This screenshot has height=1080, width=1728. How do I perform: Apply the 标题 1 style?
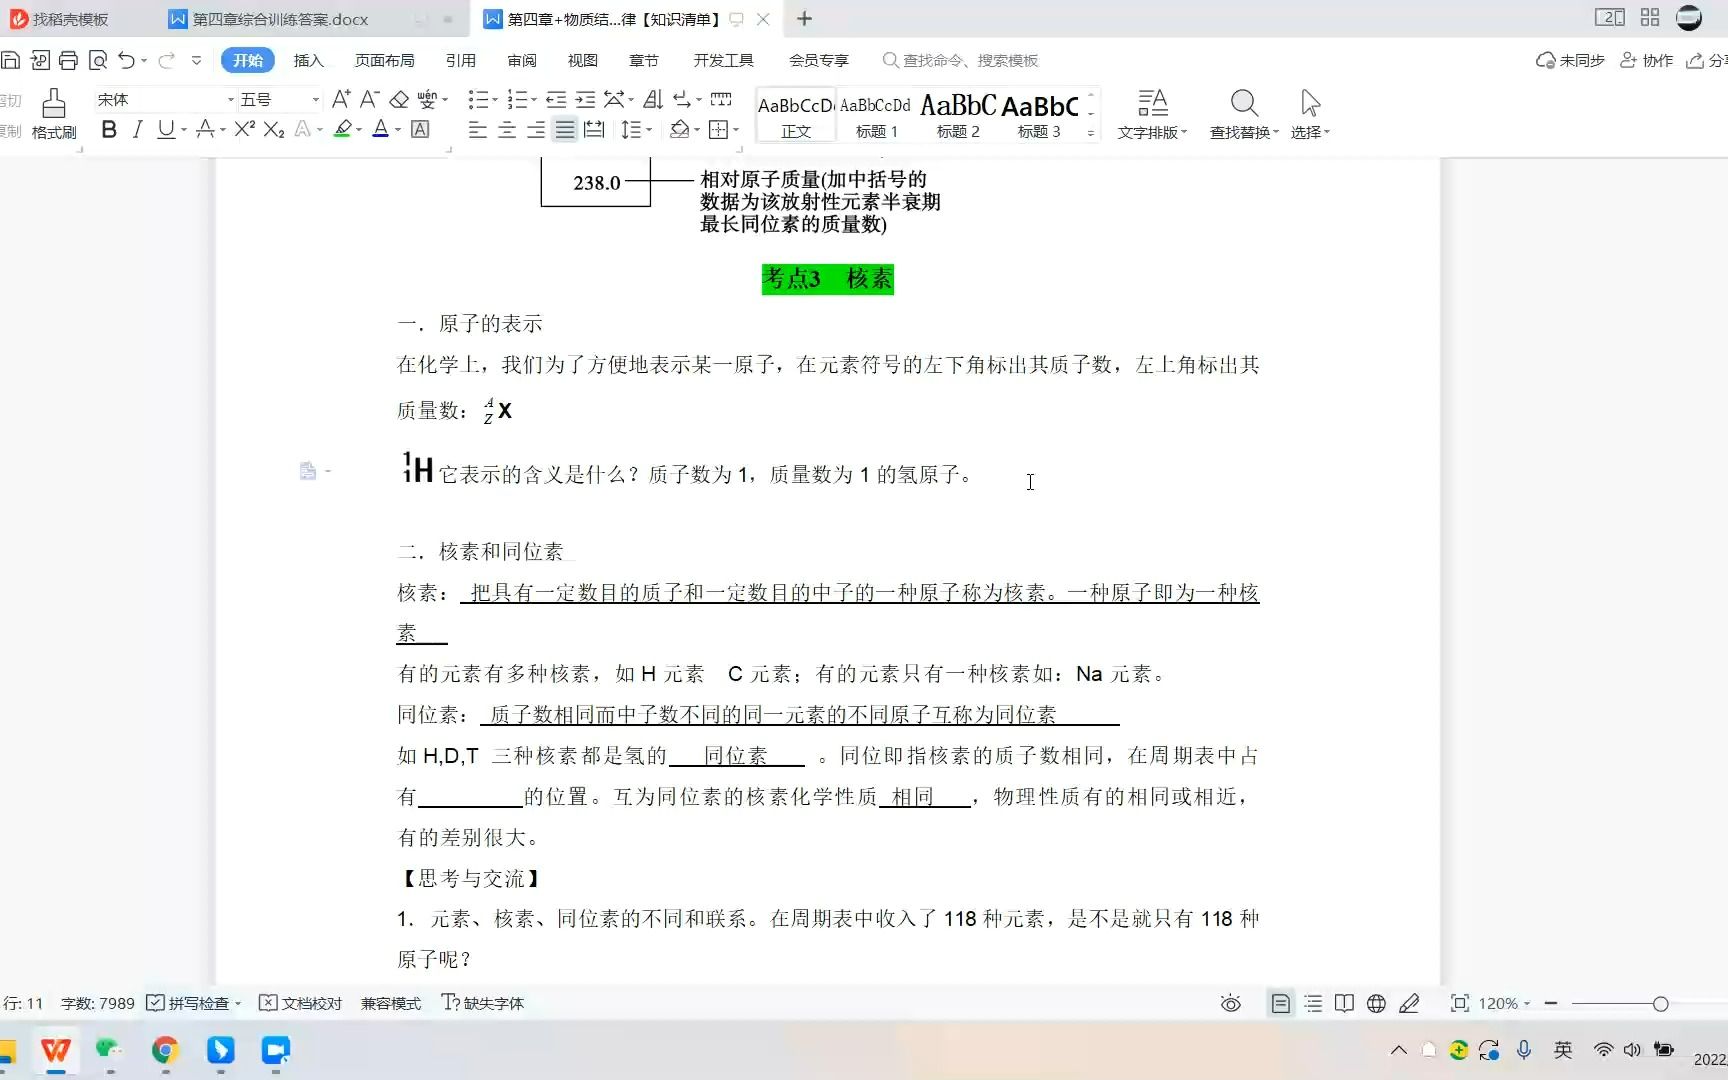point(875,113)
